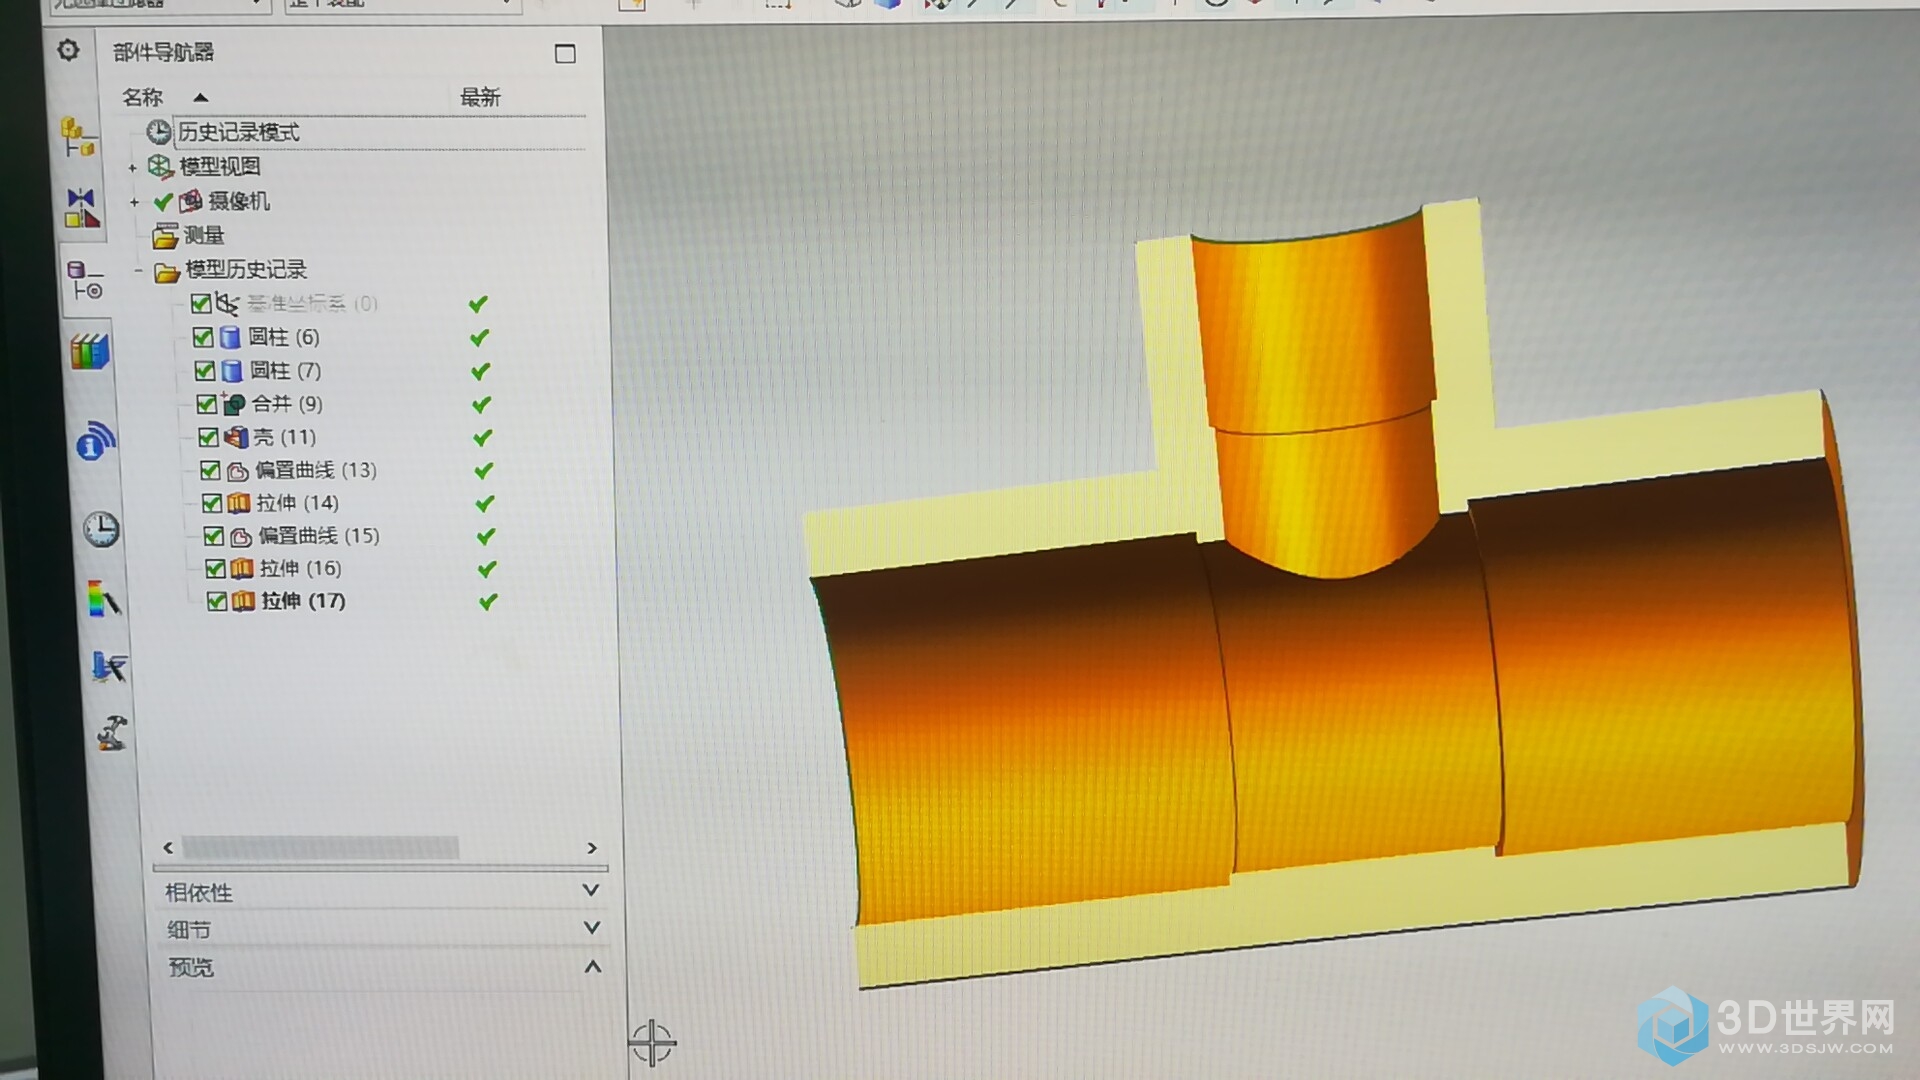
Task: Expand the 细节 section
Action: [381, 929]
